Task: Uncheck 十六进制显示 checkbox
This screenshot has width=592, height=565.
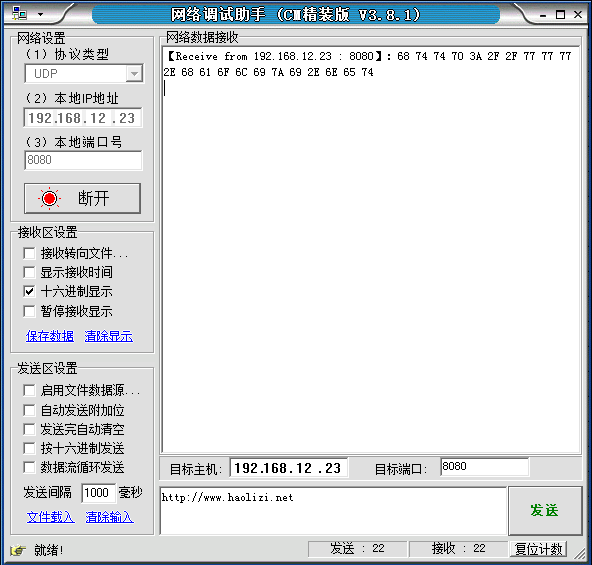Action: 29,292
